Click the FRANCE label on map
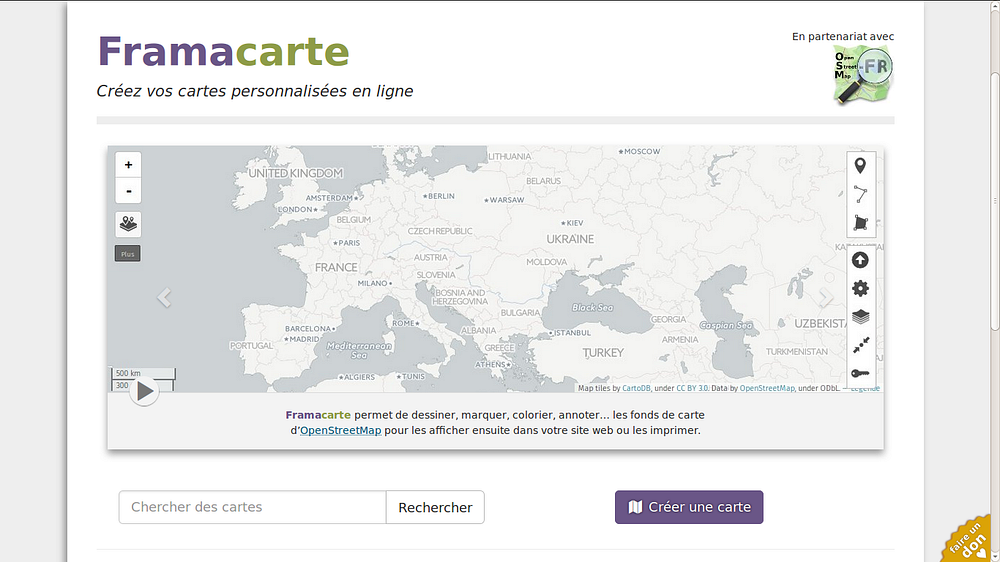Viewport: 1000px width, 562px height. 336,267
